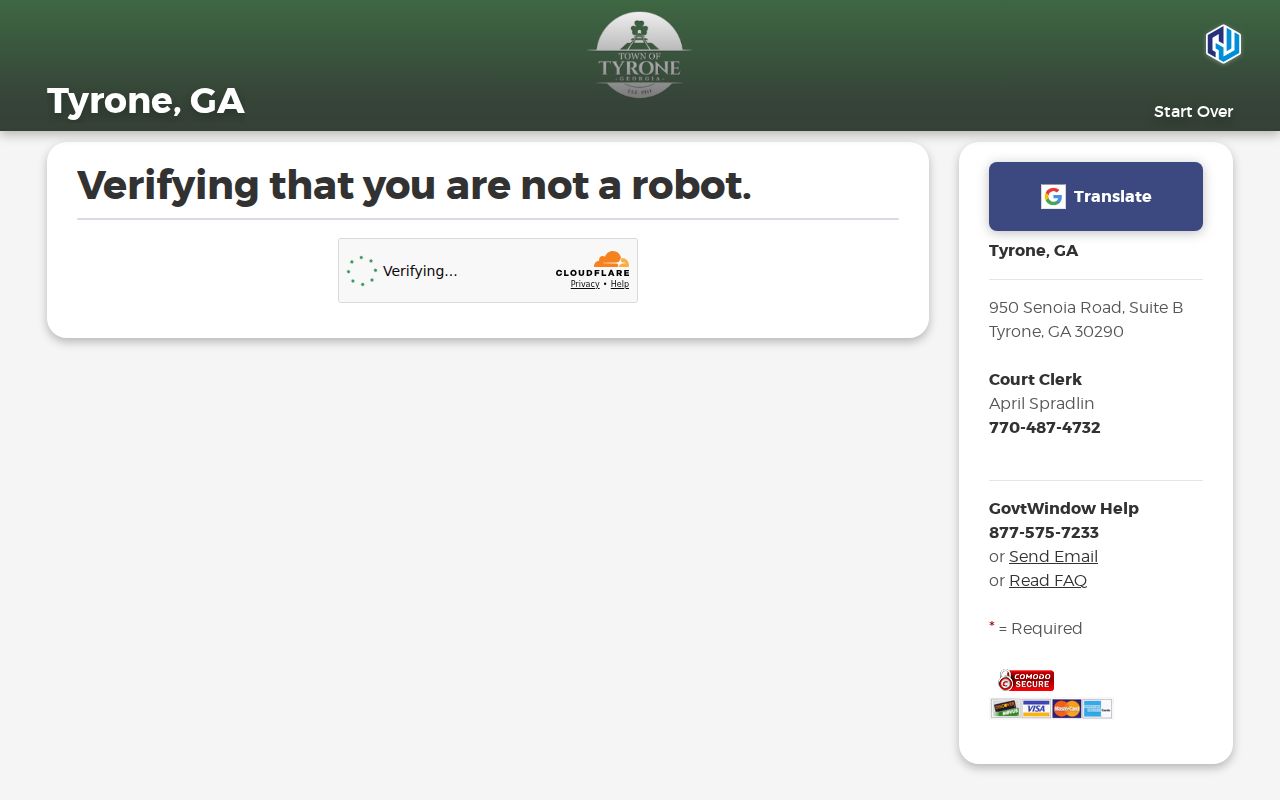Click the 'Verifying that you are not a robot.' heading
Viewport: 1280px width, 800px height.
pos(414,185)
